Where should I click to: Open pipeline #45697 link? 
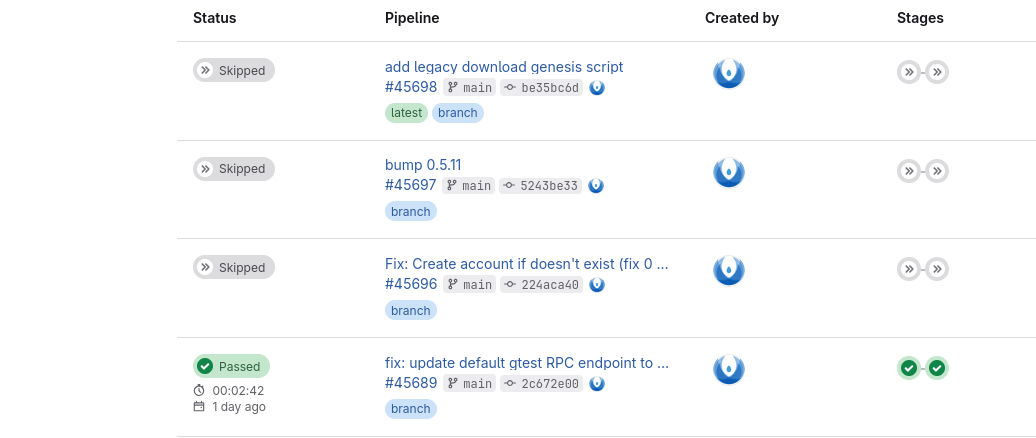[x=411, y=185]
